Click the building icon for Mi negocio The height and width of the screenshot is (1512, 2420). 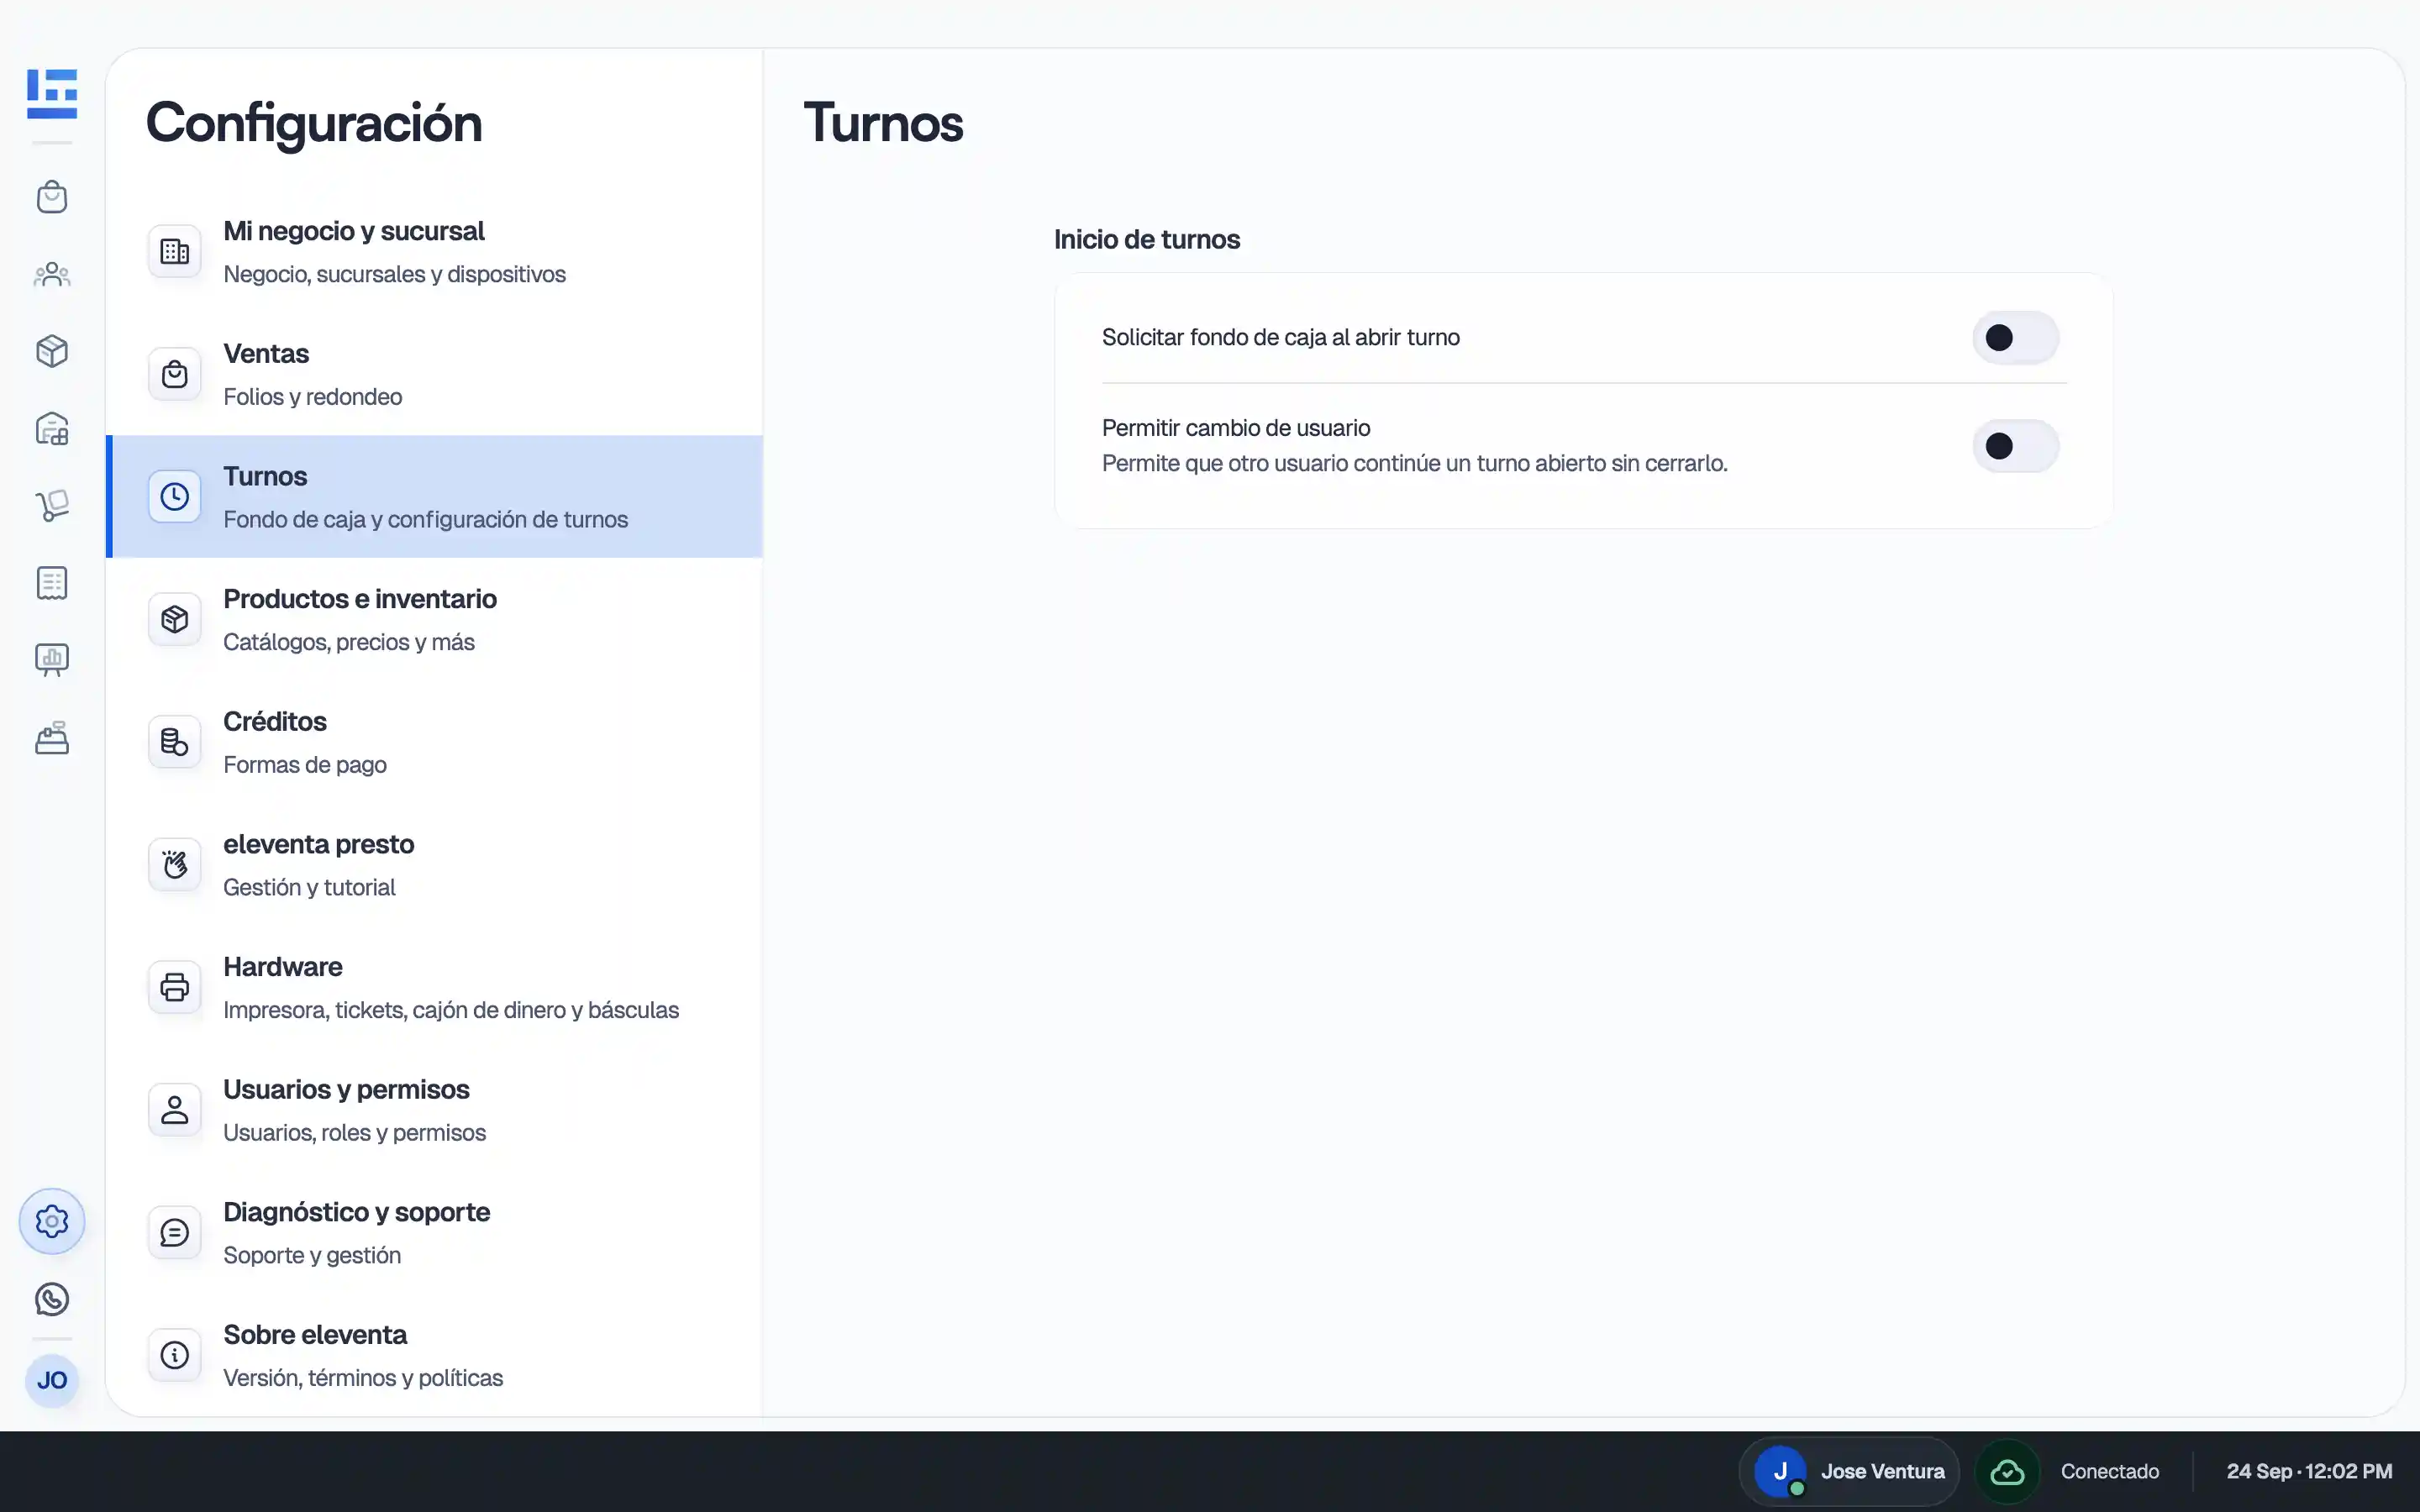coord(175,251)
